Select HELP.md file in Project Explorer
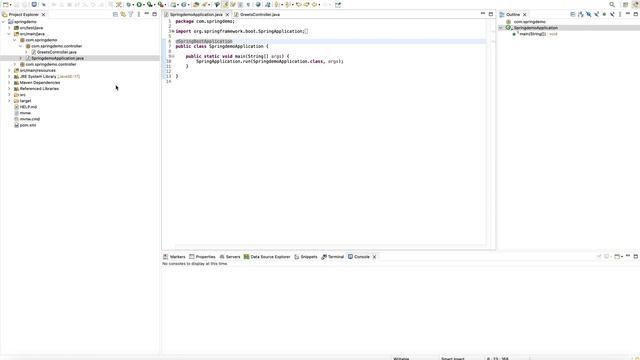This screenshot has width=640, height=360. pos(28,107)
